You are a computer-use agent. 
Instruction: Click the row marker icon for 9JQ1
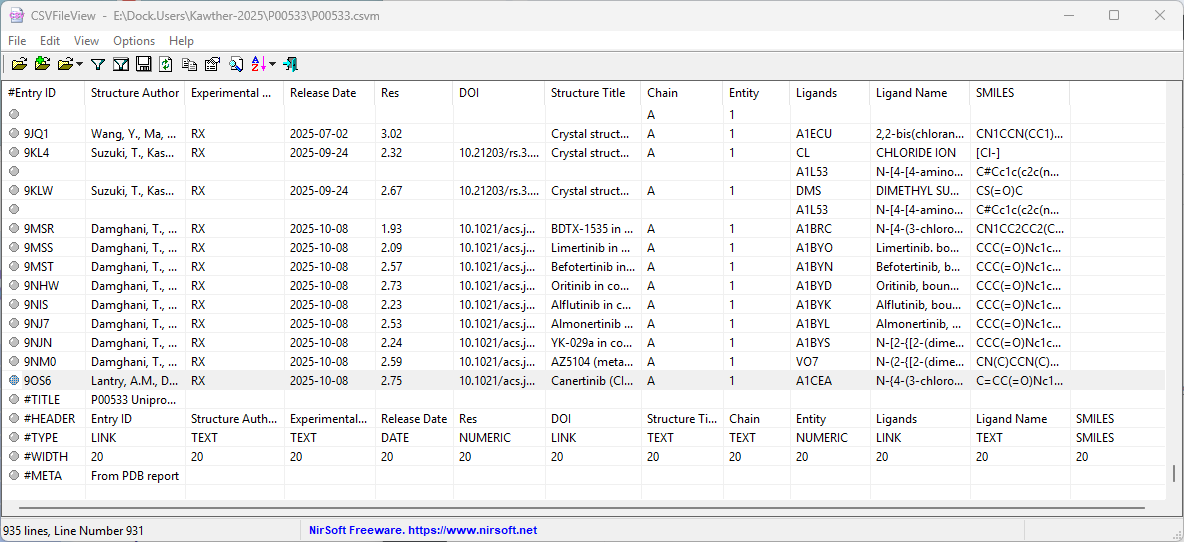(x=14, y=134)
